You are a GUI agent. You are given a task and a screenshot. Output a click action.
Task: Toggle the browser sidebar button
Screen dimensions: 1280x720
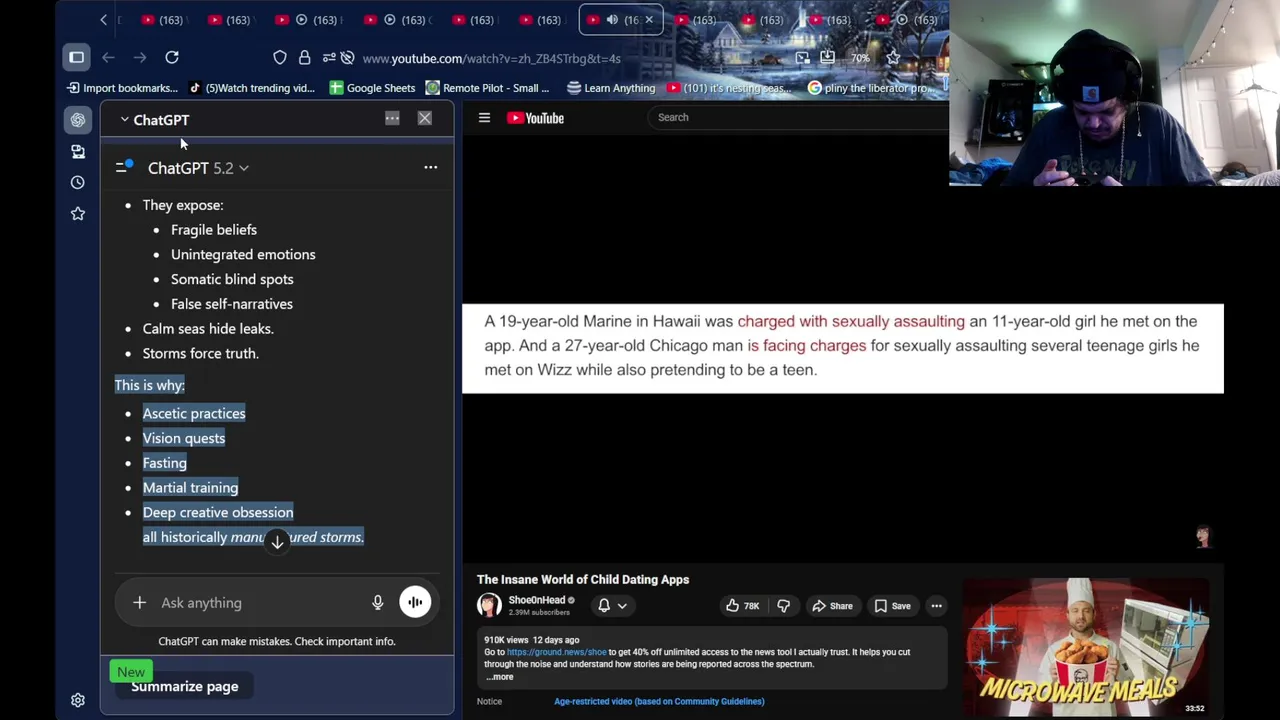76,58
